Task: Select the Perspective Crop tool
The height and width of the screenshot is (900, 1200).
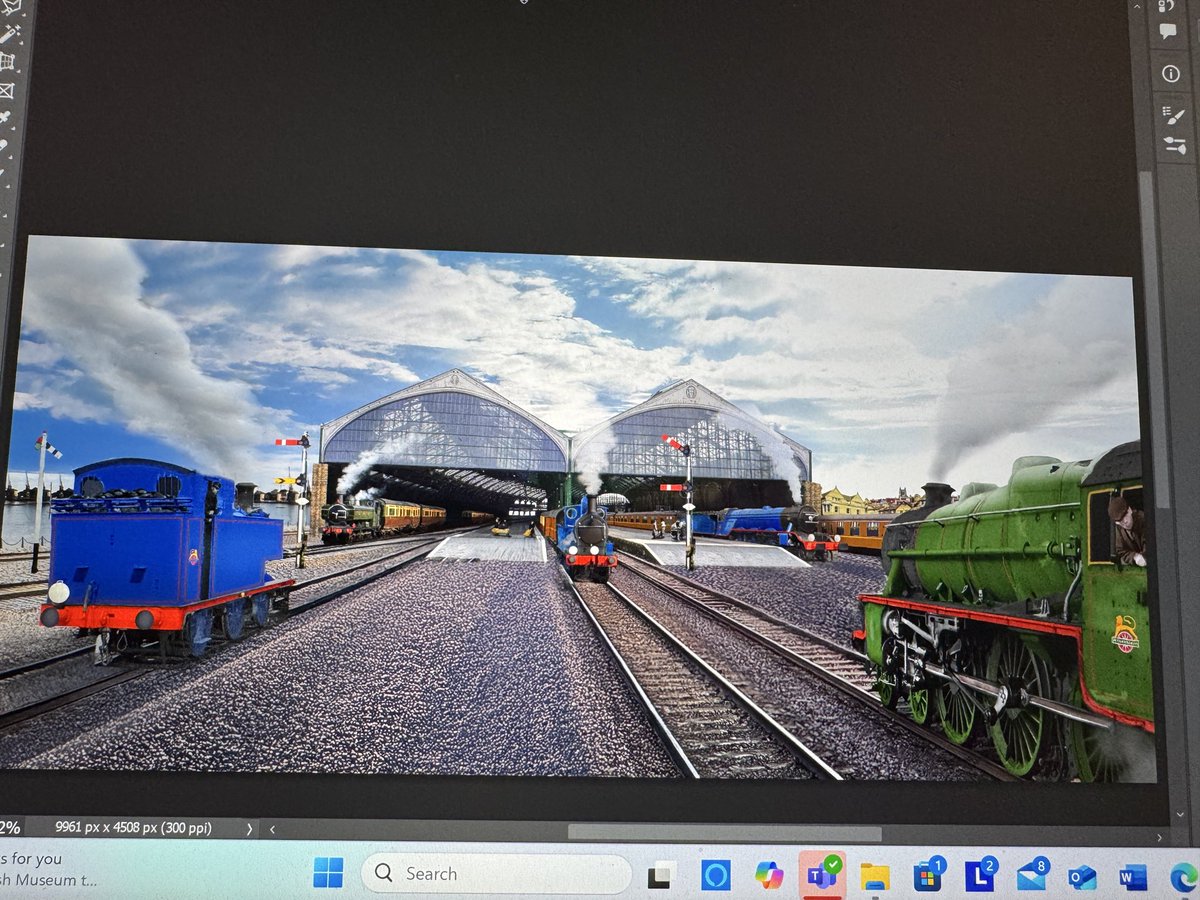Action: [x=7, y=62]
